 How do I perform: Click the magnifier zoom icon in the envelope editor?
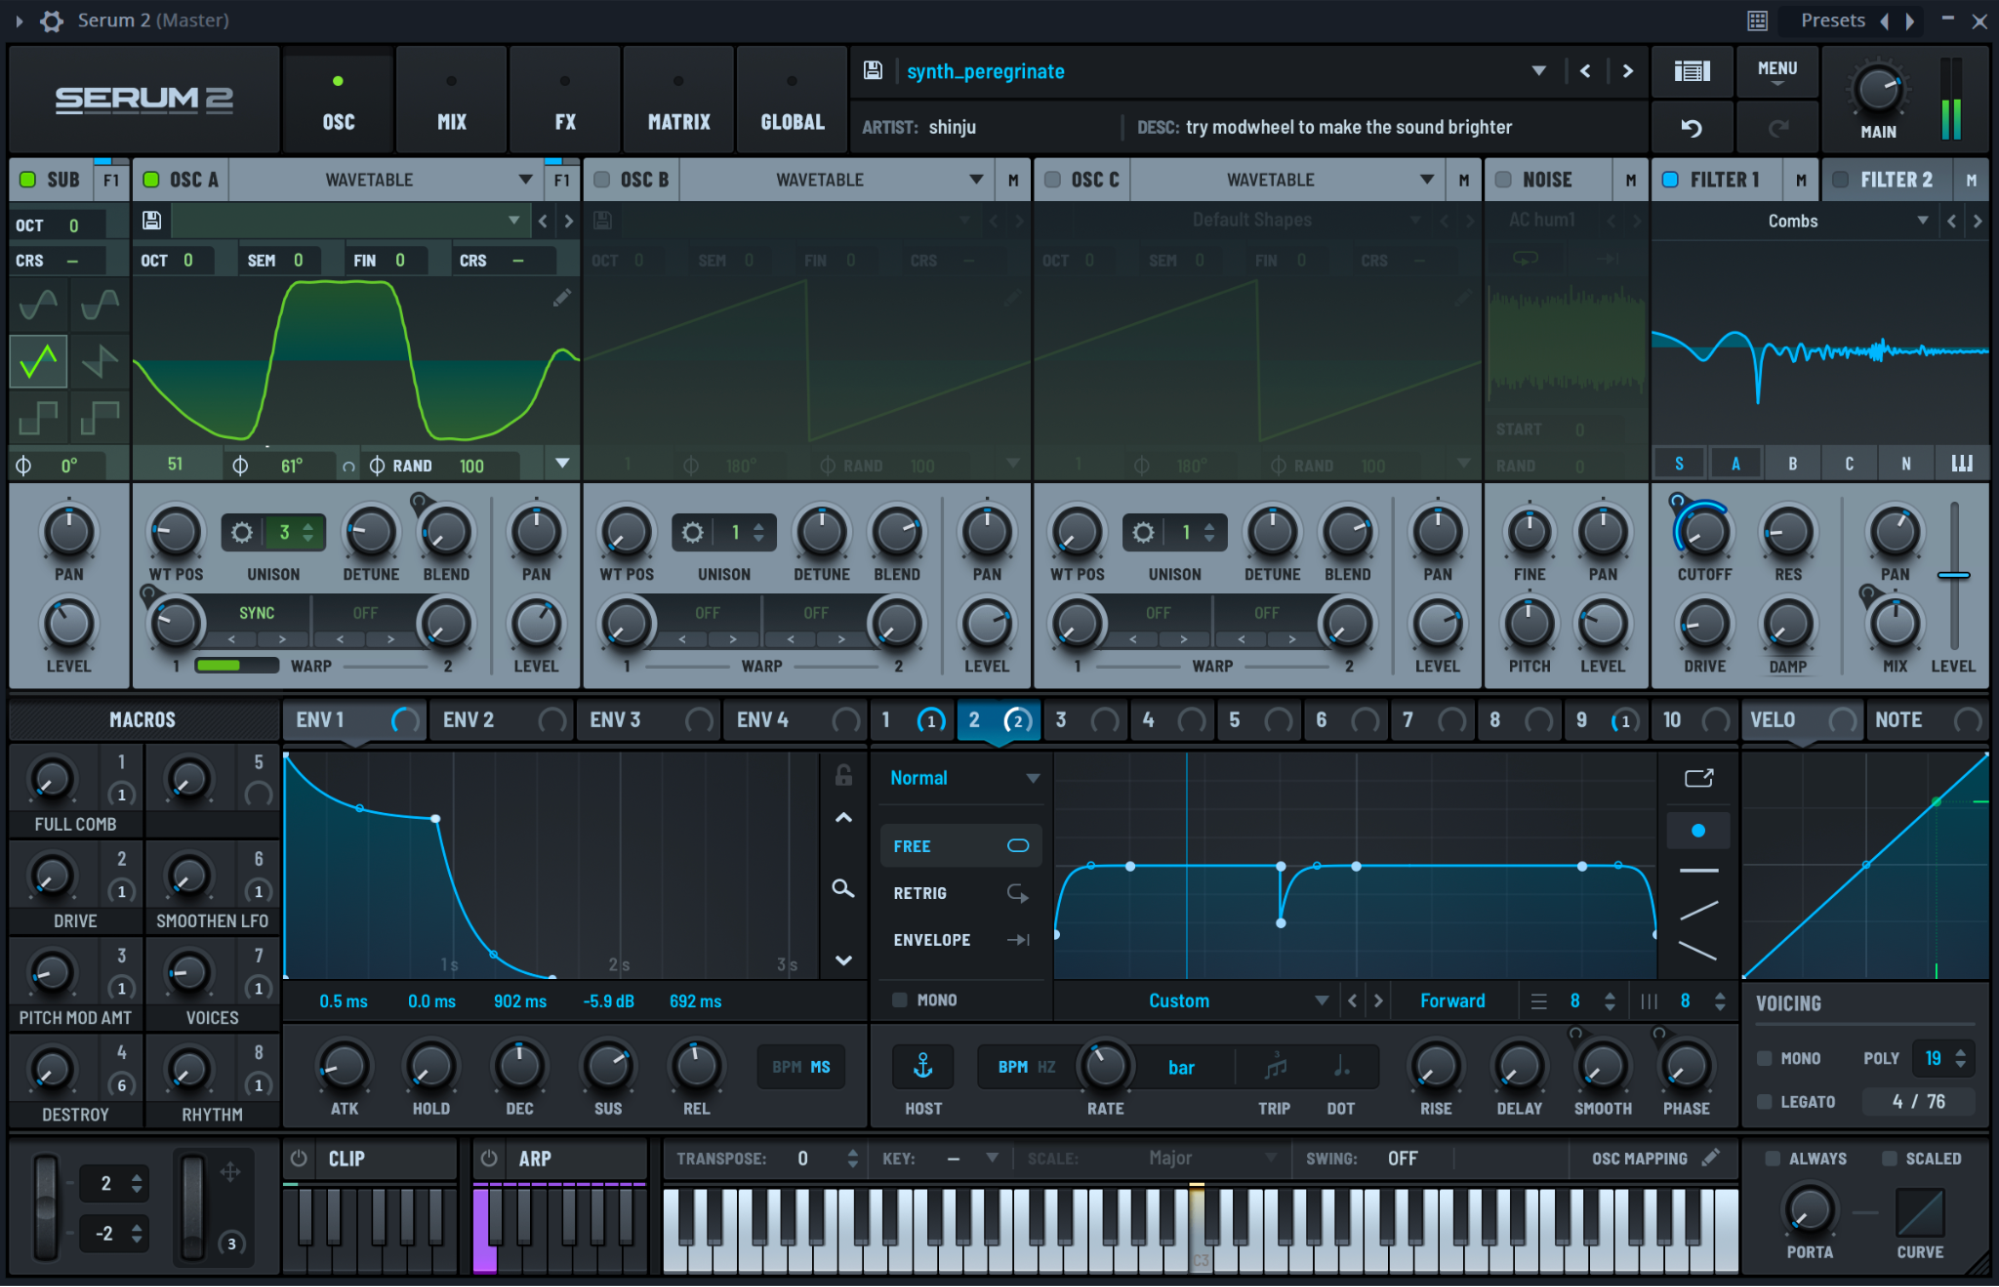pos(843,889)
